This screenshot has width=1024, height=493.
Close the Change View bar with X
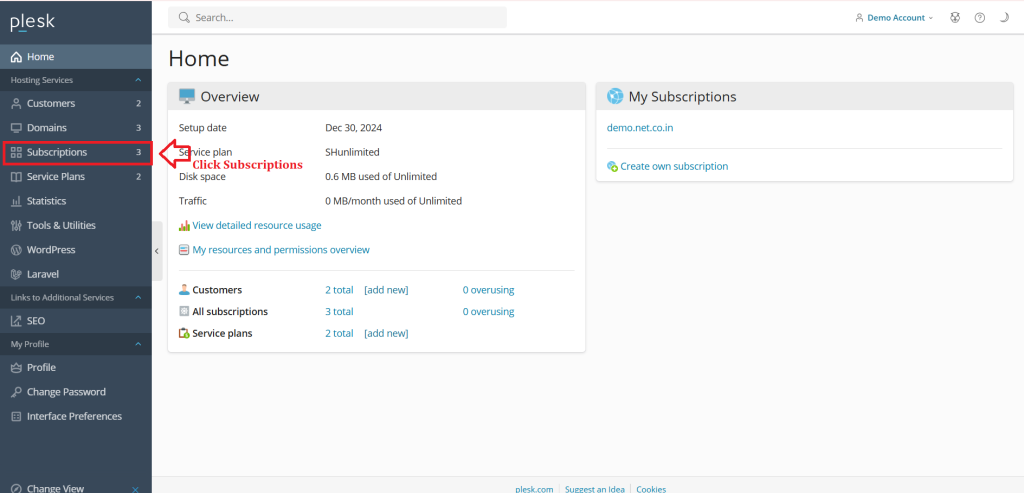pos(135,489)
